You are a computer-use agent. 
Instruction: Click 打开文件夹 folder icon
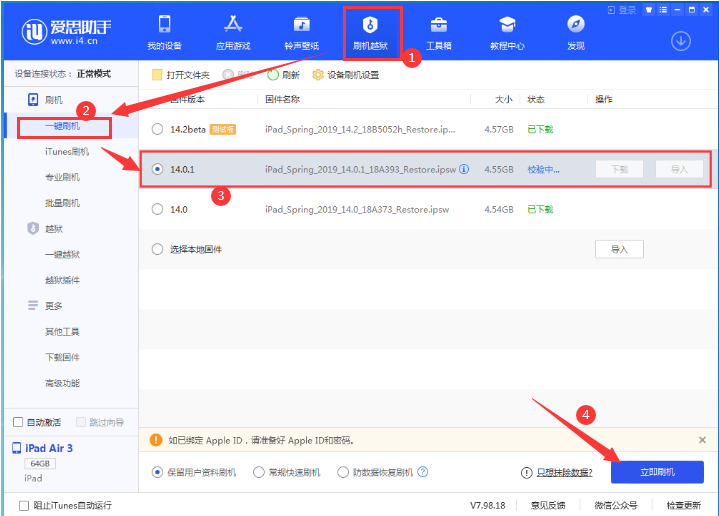pos(157,75)
